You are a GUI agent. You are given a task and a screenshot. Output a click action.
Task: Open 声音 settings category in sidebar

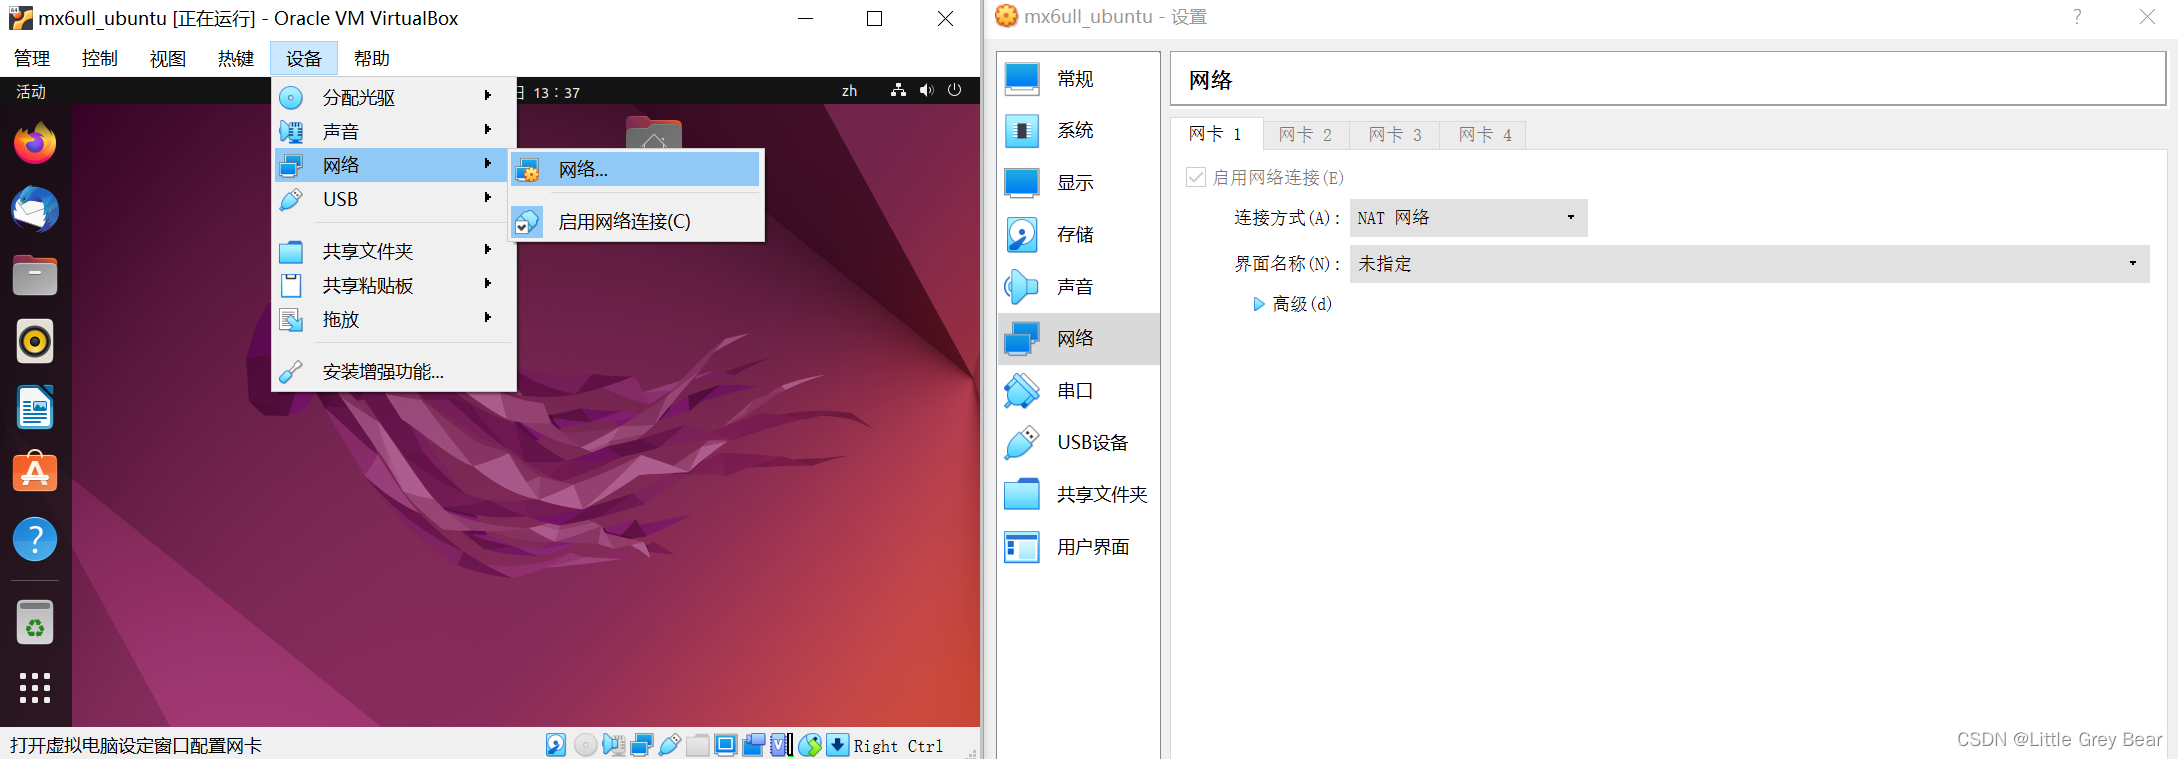[x=1078, y=287]
